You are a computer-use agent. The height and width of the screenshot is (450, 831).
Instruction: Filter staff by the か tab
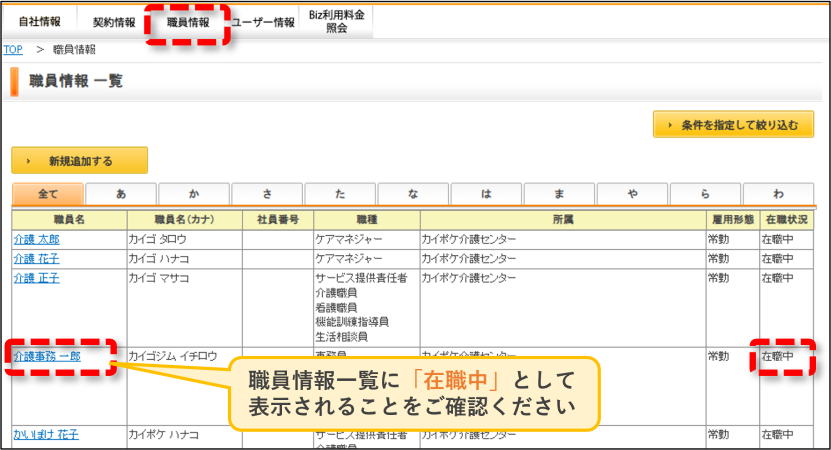[x=194, y=194]
